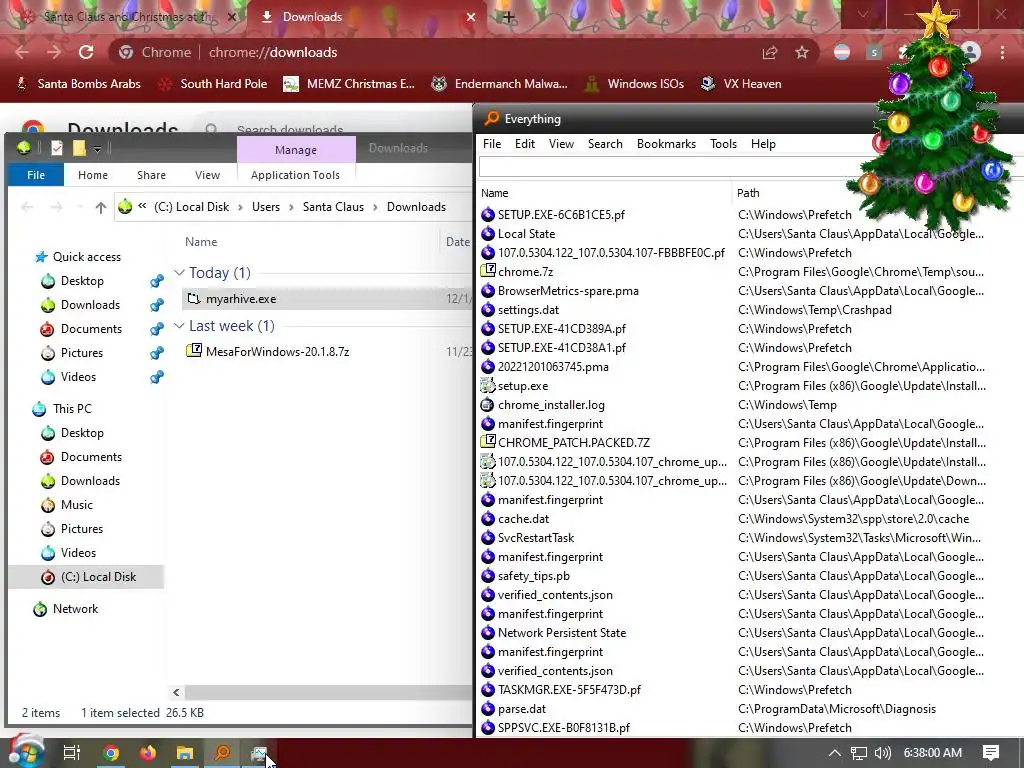Go back in Chrome
The height and width of the screenshot is (768, 1024).
click(22, 52)
